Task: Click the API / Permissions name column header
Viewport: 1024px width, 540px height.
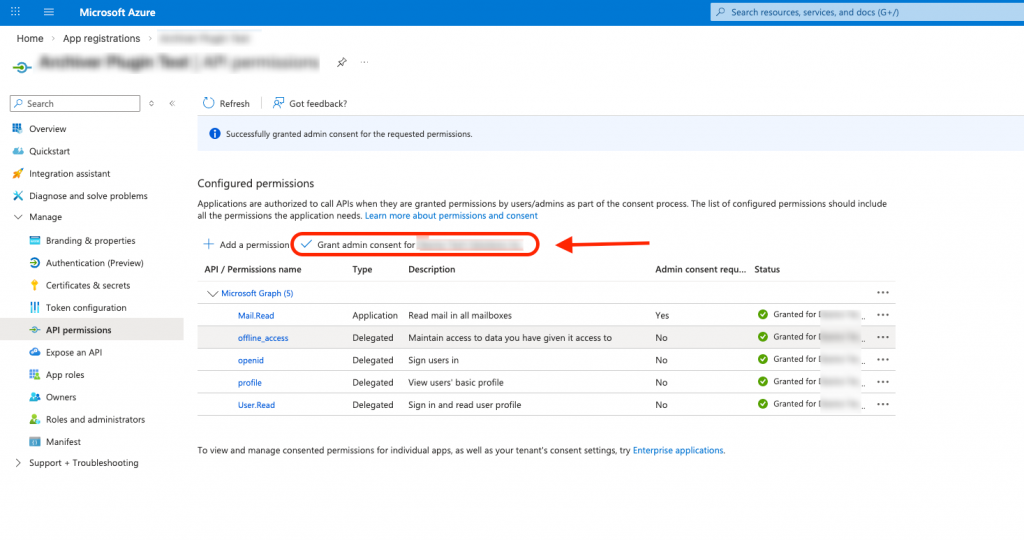Action: pyautogui.click(x=252, y=269)
